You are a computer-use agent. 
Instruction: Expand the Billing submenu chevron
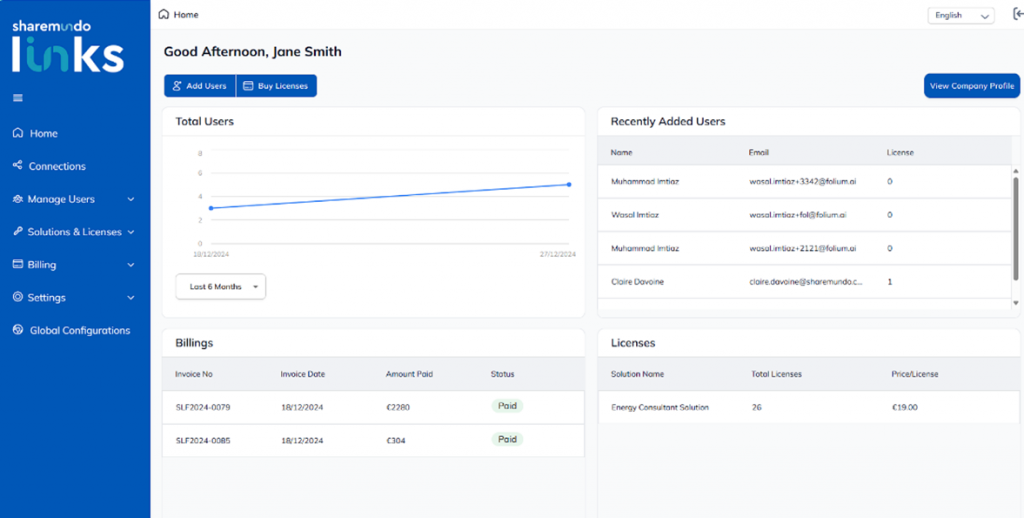click(131, 265)
